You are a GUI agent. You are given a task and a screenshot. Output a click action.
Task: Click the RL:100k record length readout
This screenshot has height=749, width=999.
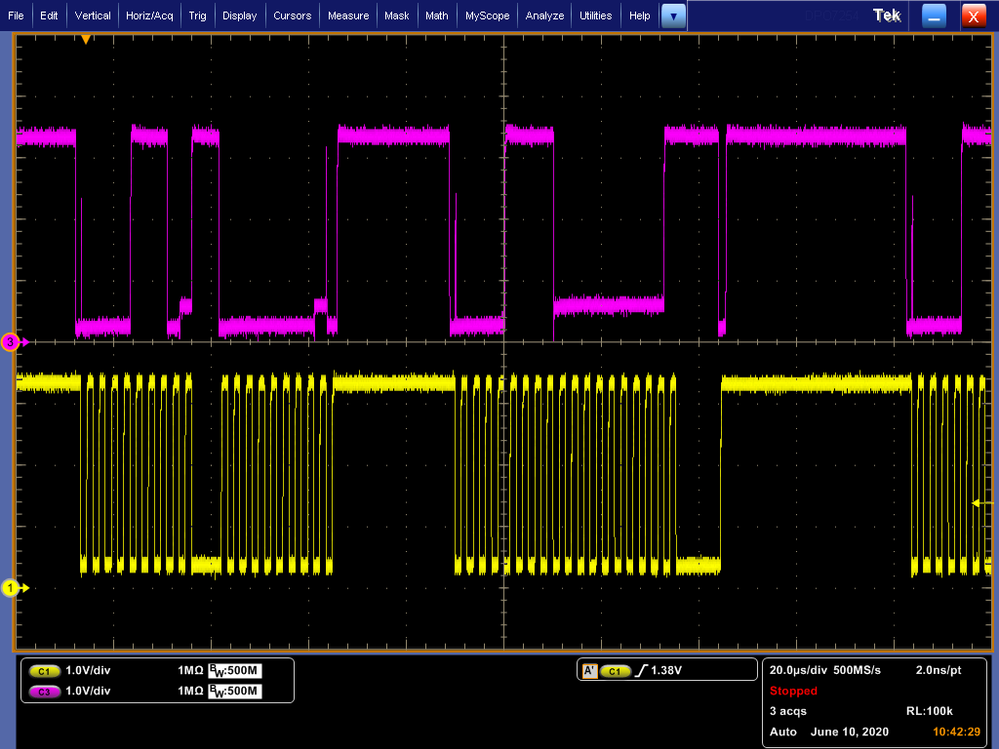pos(929,711)
